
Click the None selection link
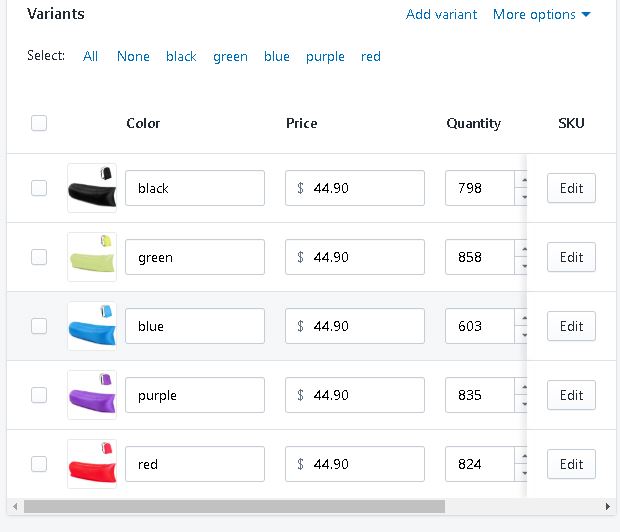(133, 57)
